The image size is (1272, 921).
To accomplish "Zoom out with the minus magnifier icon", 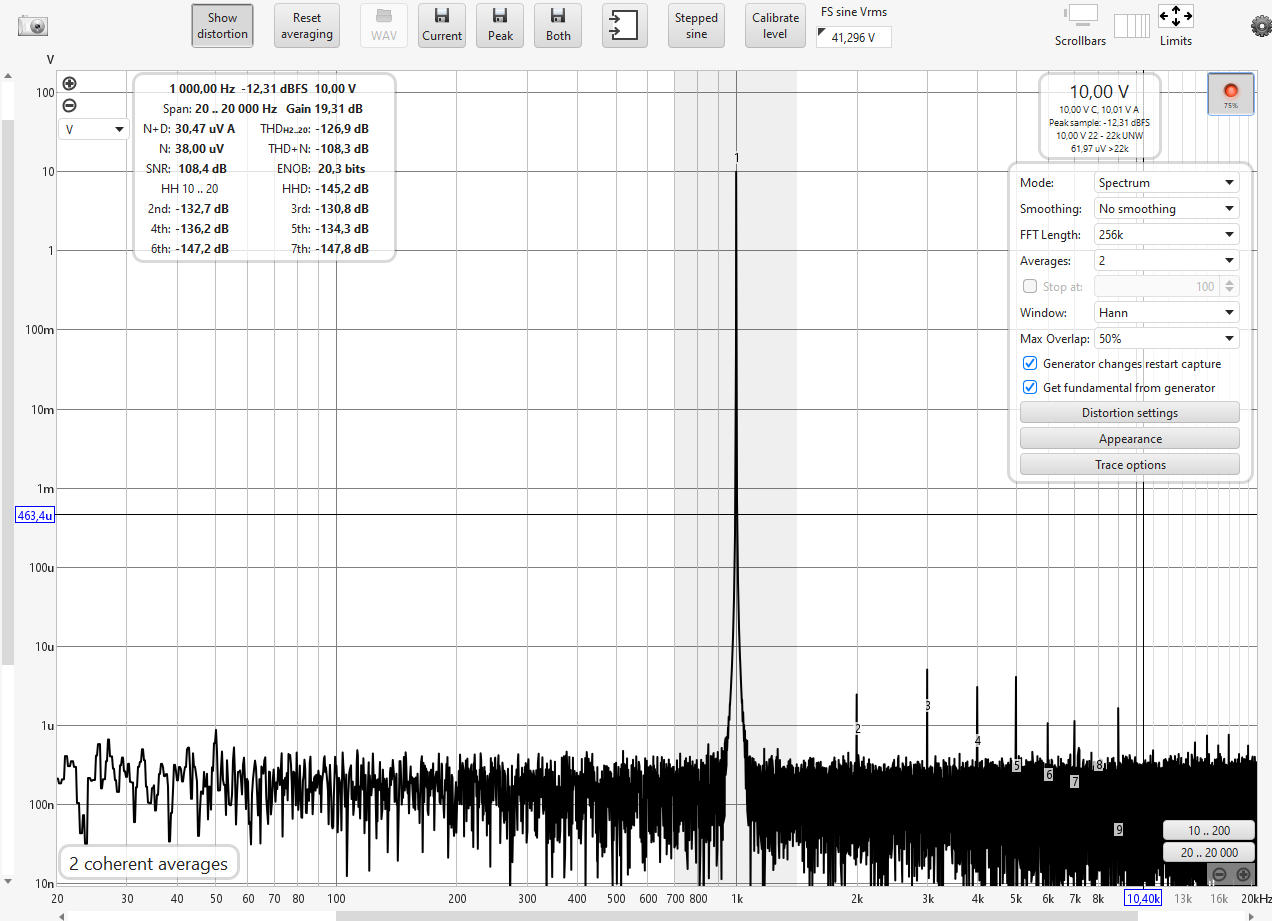I will click(69, 106).
